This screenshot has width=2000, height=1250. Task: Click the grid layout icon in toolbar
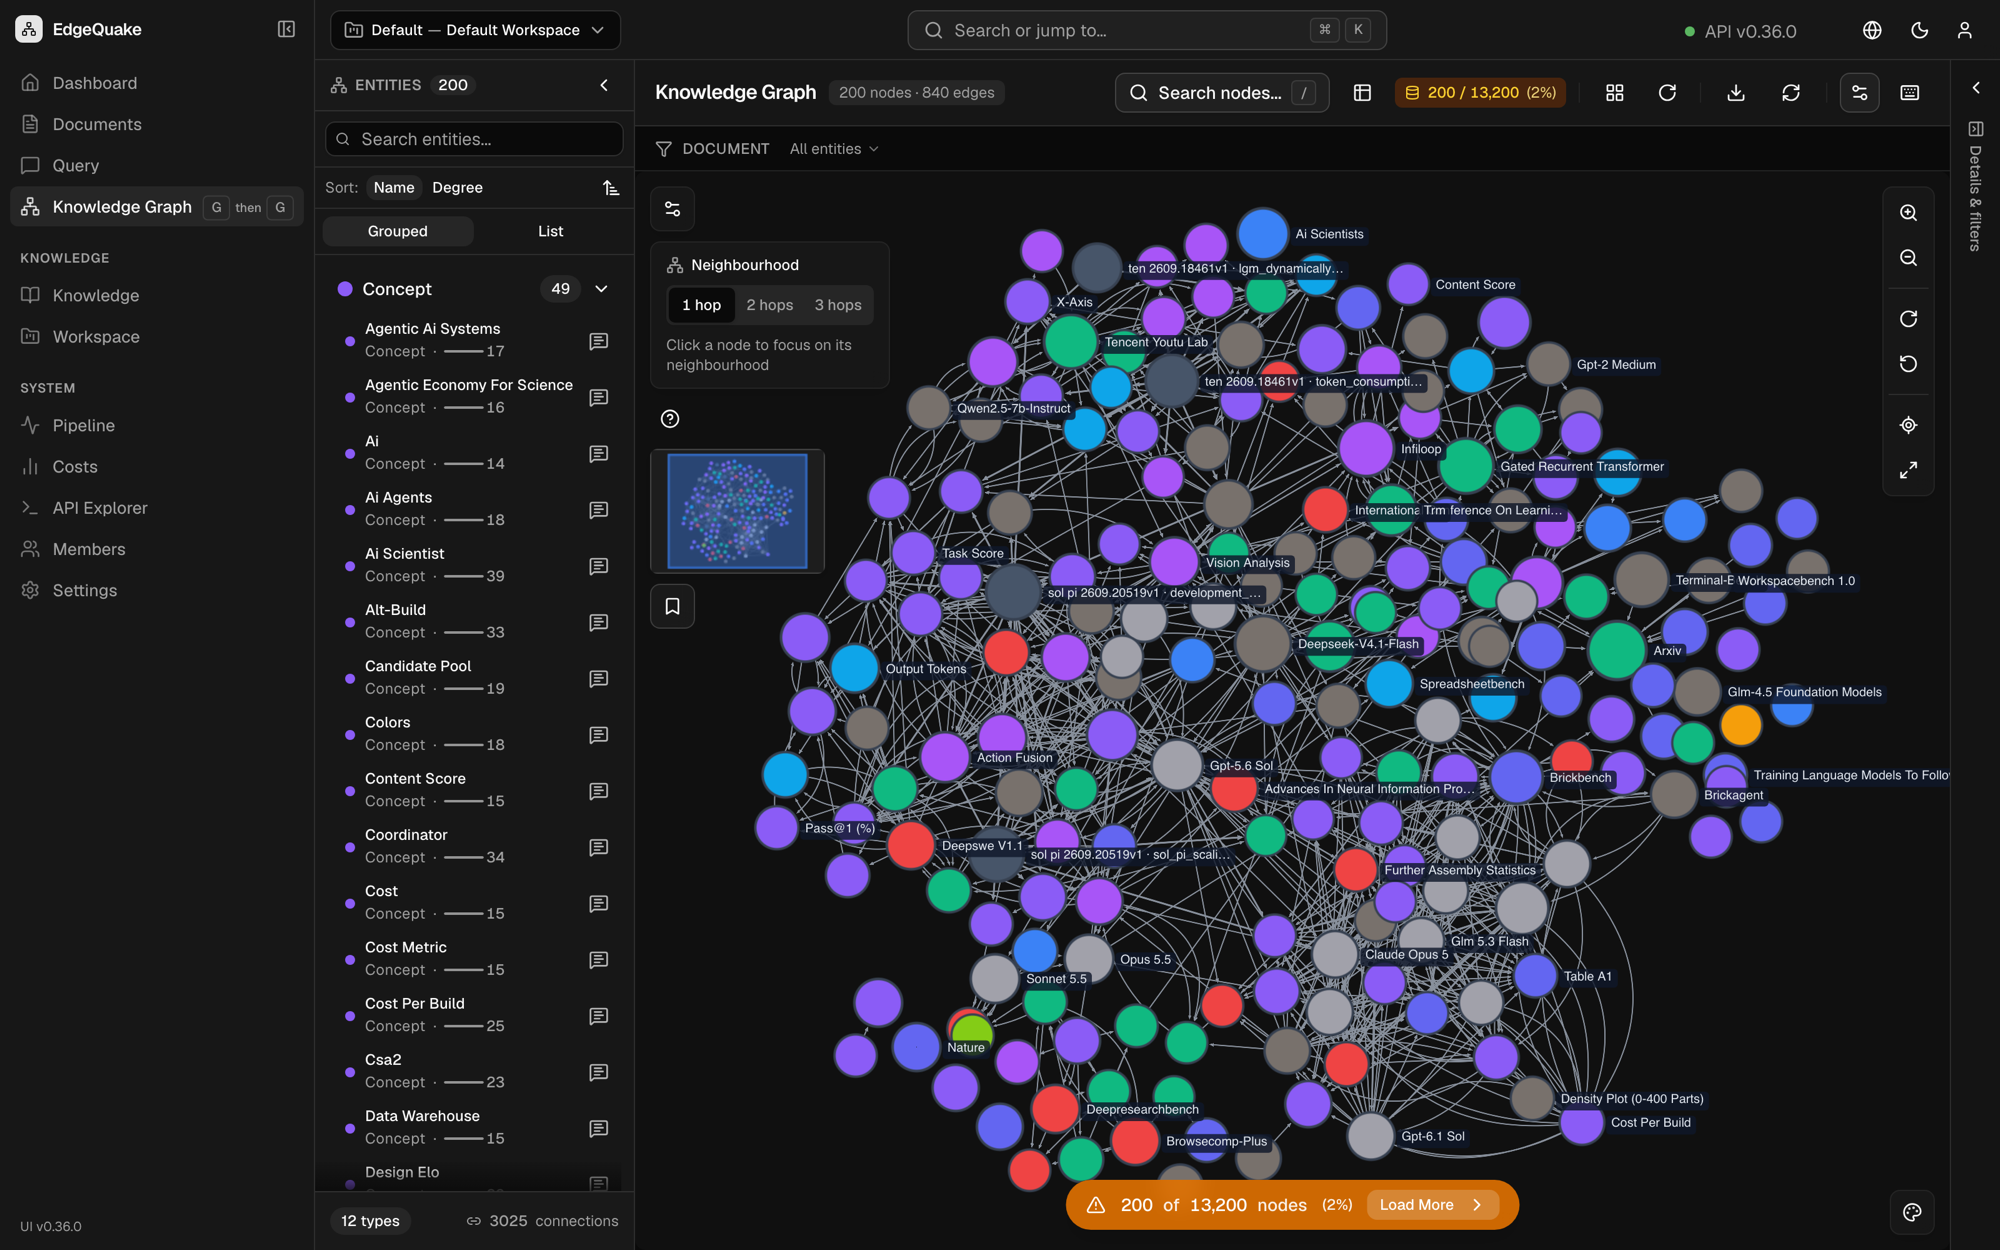coord(1614,92)
